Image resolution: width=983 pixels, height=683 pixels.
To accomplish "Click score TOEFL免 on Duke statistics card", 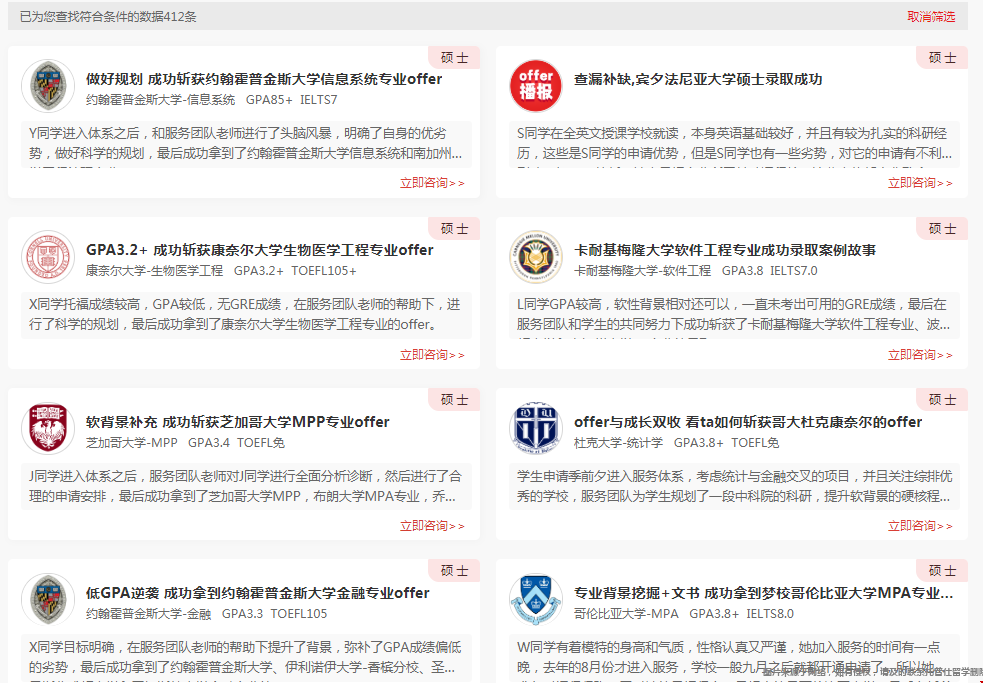I will point(755,443).
